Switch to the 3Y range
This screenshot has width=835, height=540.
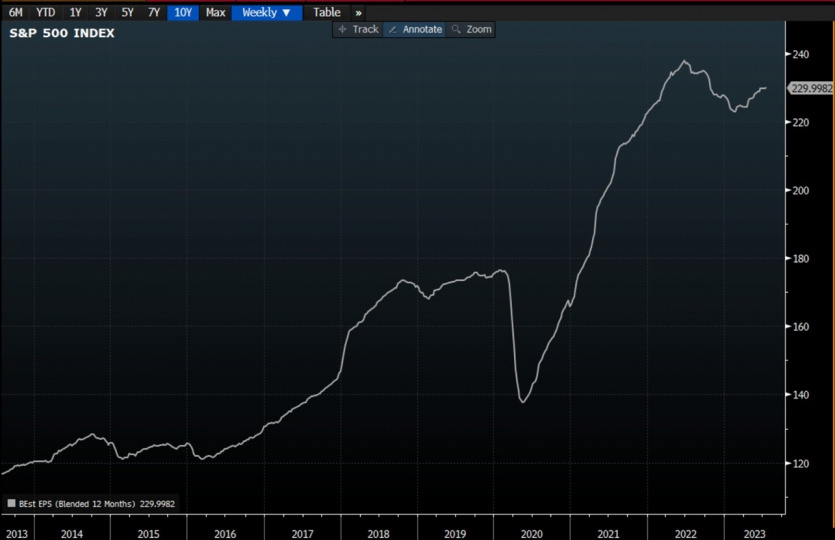click(101, 12)
